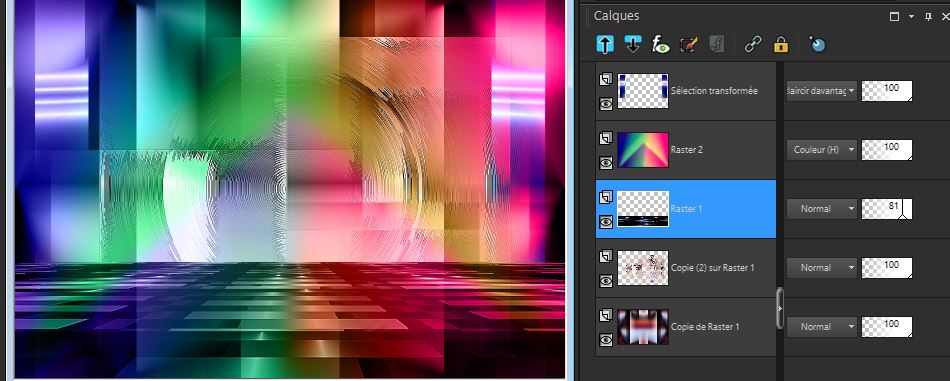Hide the Copie de Raster 1 layer
This screenshot has width=950, height=381.
606,340
